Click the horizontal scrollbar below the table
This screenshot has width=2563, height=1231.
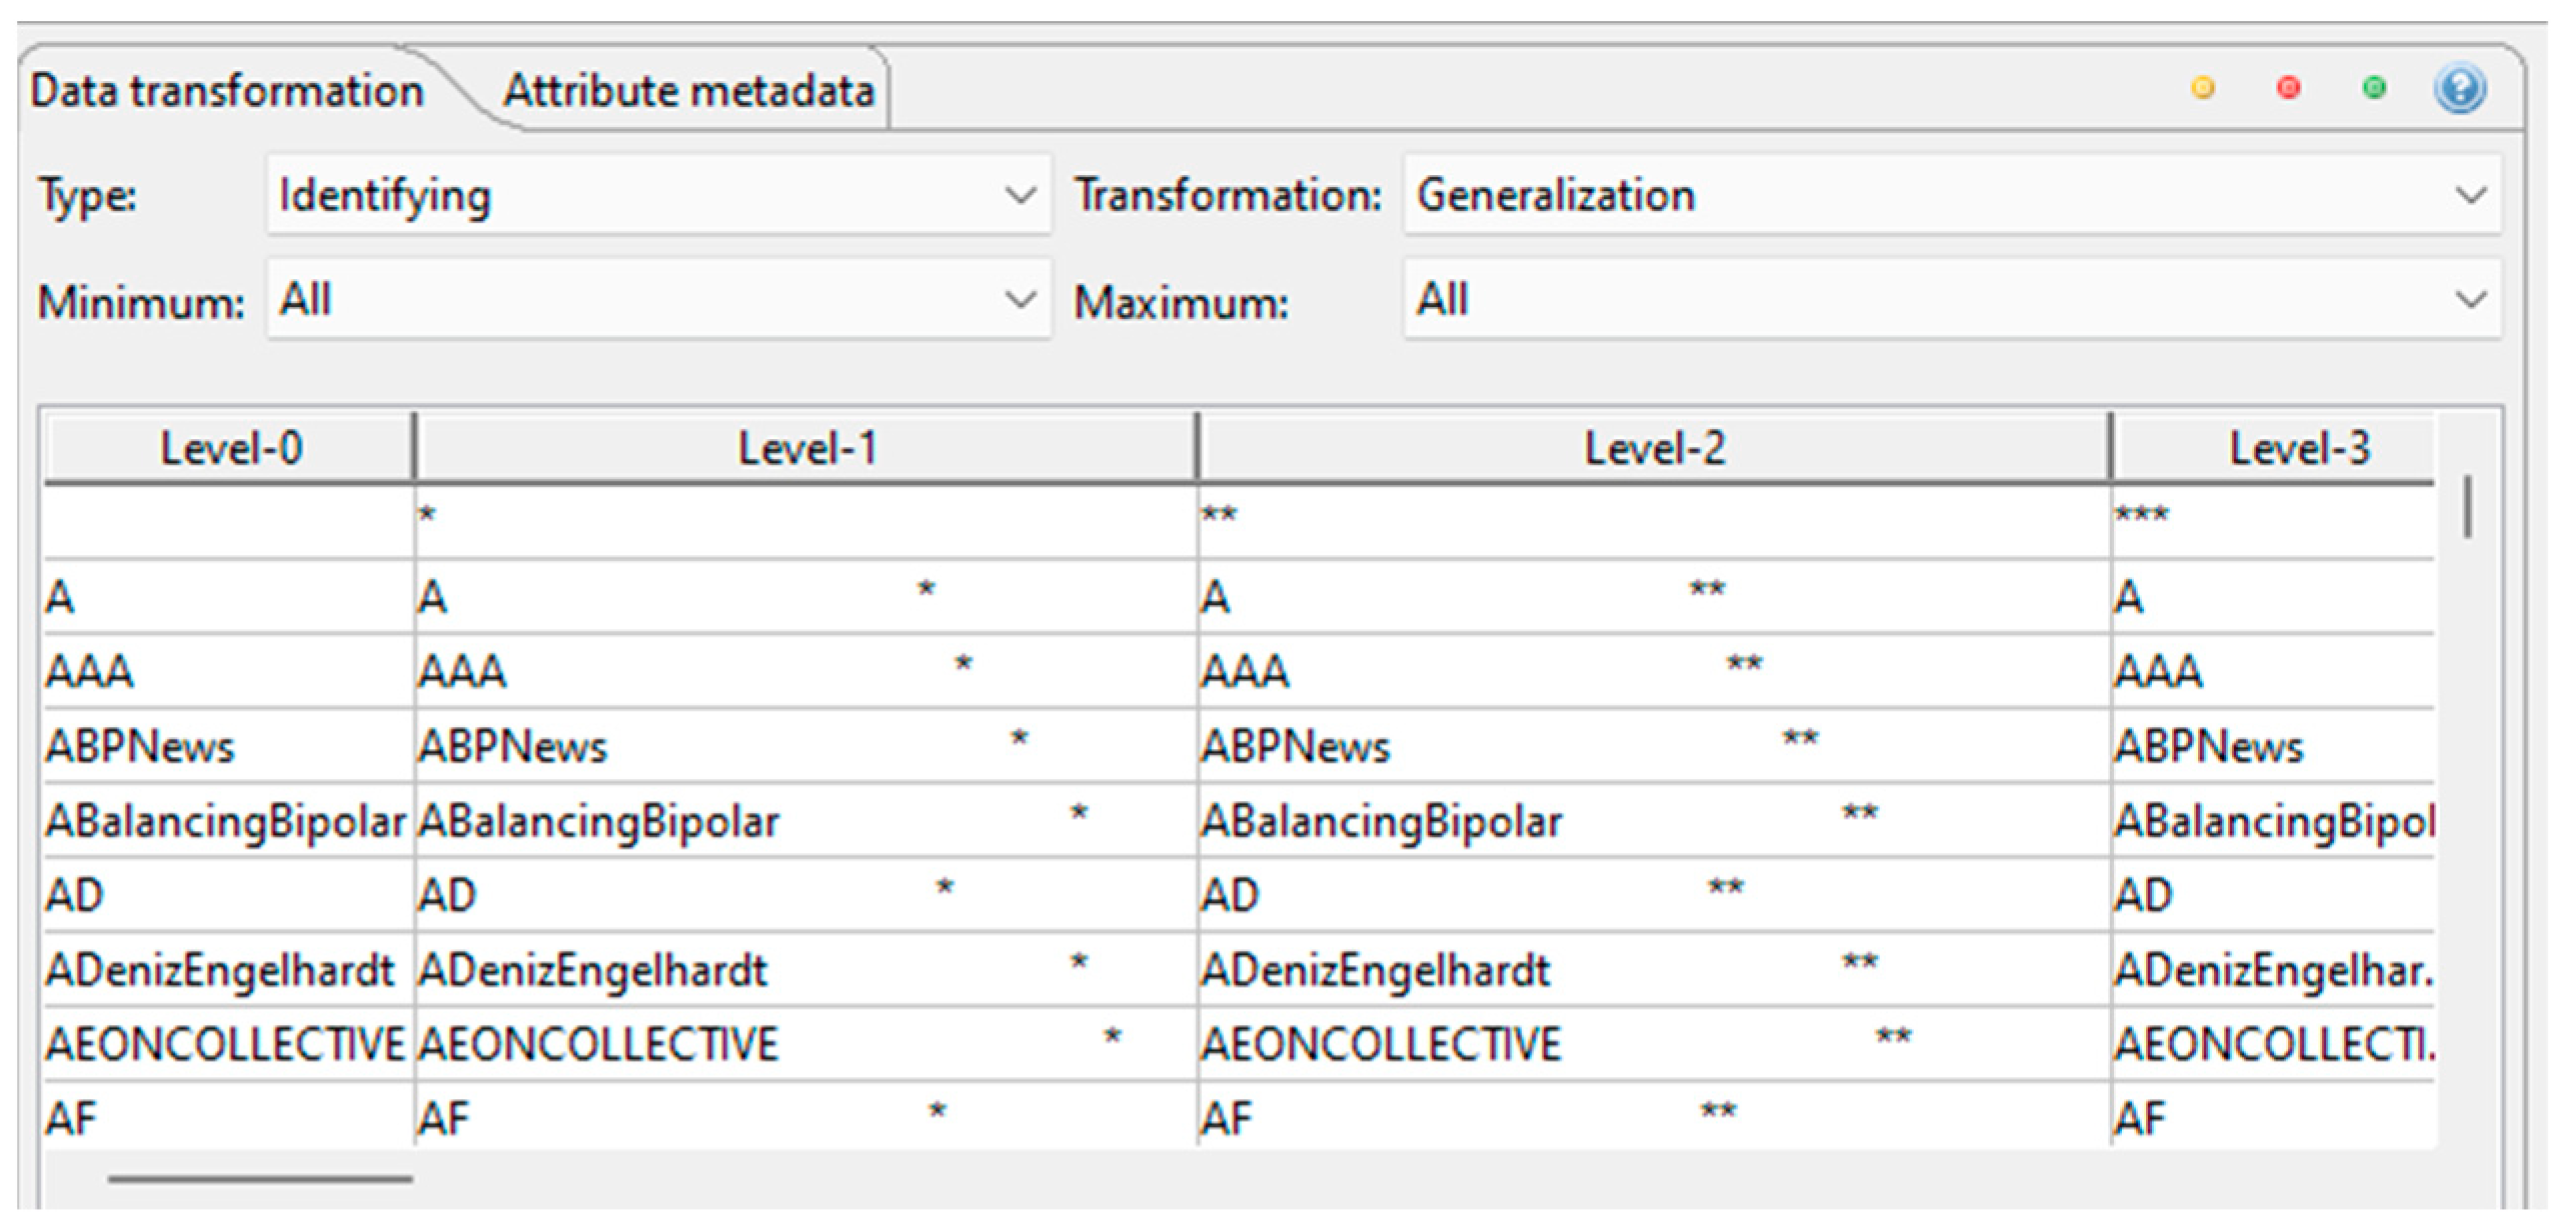pyautogui.click(x=260, y=1179)
